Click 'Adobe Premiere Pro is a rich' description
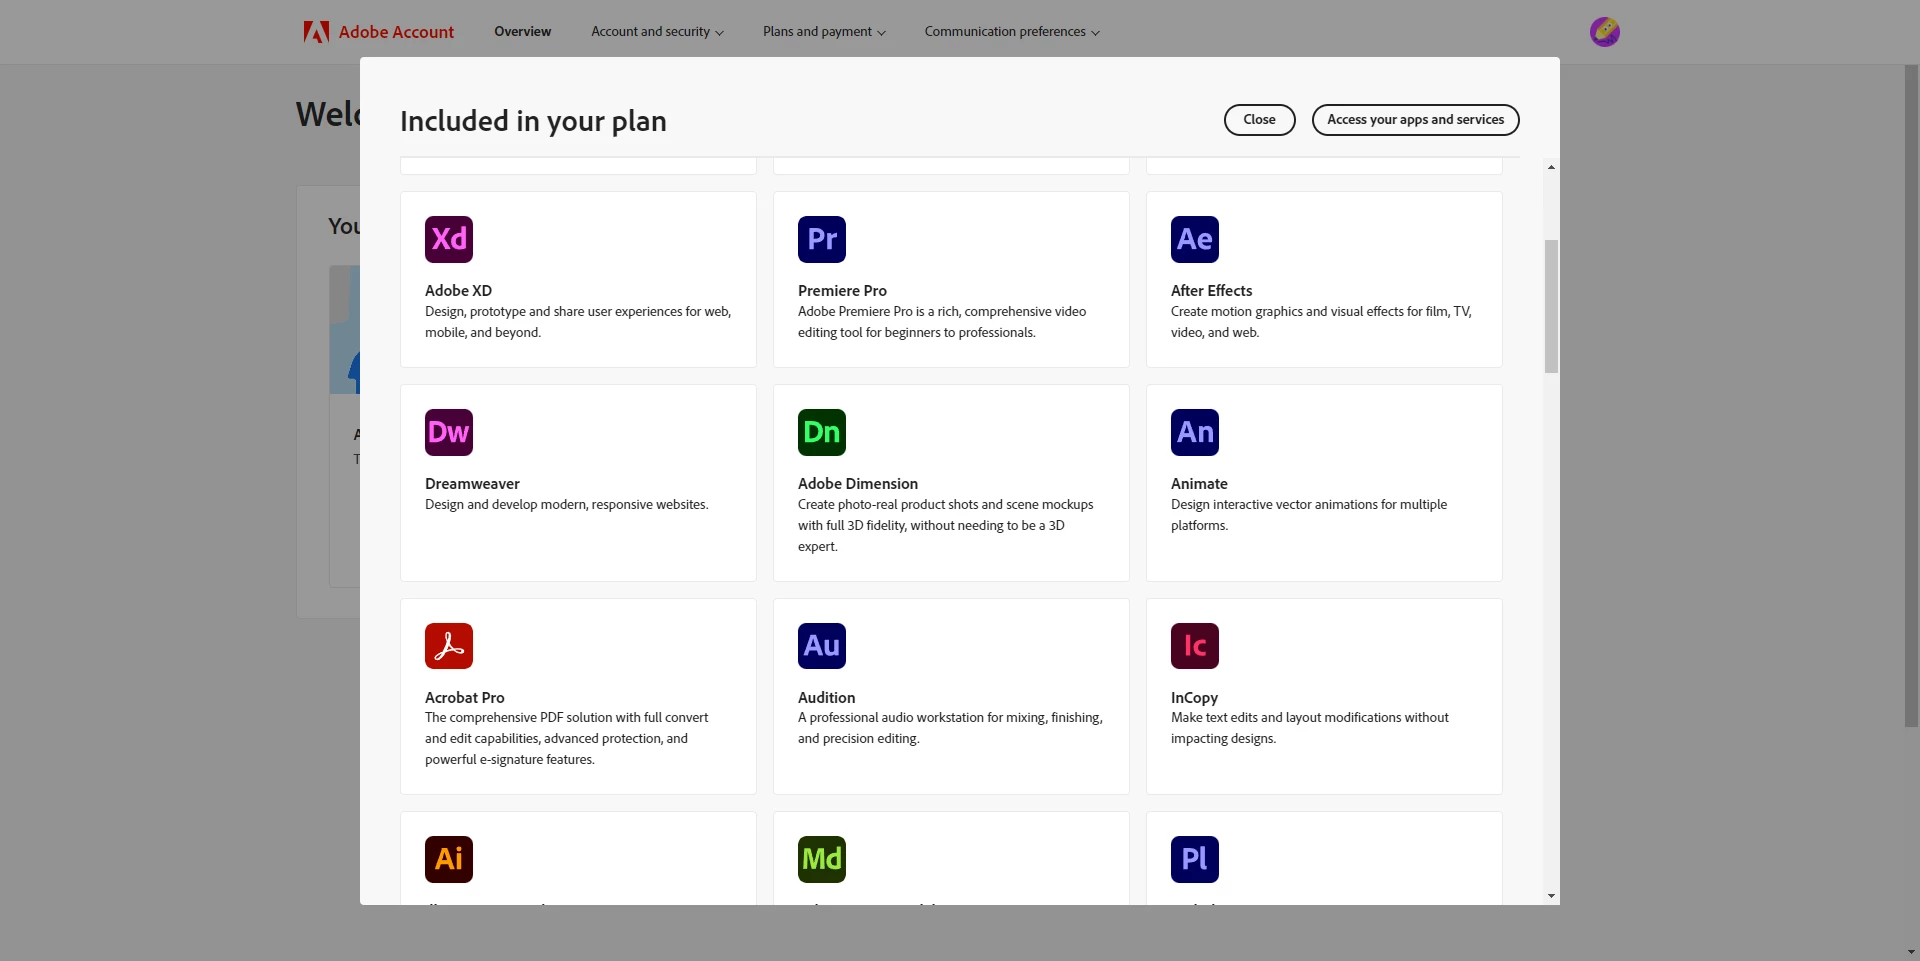Viewport: 1920px width, 961px height. (x=942, y=322)
